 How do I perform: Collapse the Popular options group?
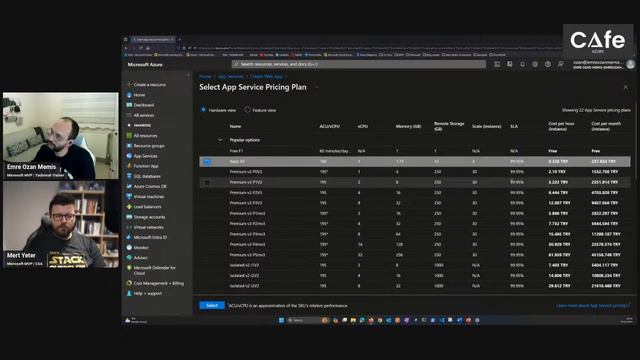(220, 140)
